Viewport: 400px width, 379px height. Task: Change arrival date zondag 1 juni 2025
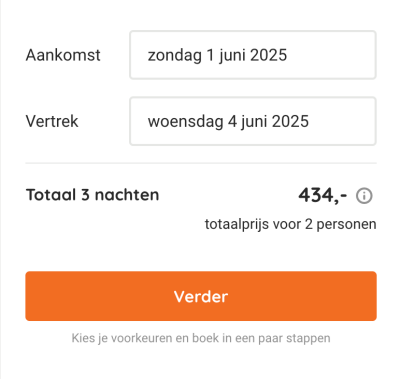(217, 55)
